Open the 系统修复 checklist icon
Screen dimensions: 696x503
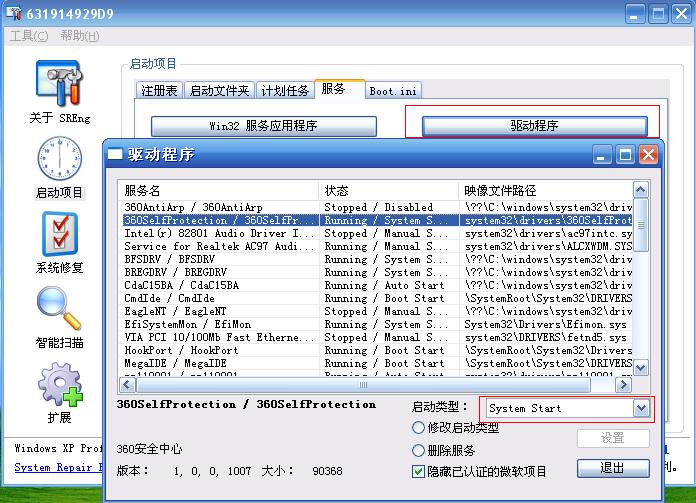[x=60, y=234]
